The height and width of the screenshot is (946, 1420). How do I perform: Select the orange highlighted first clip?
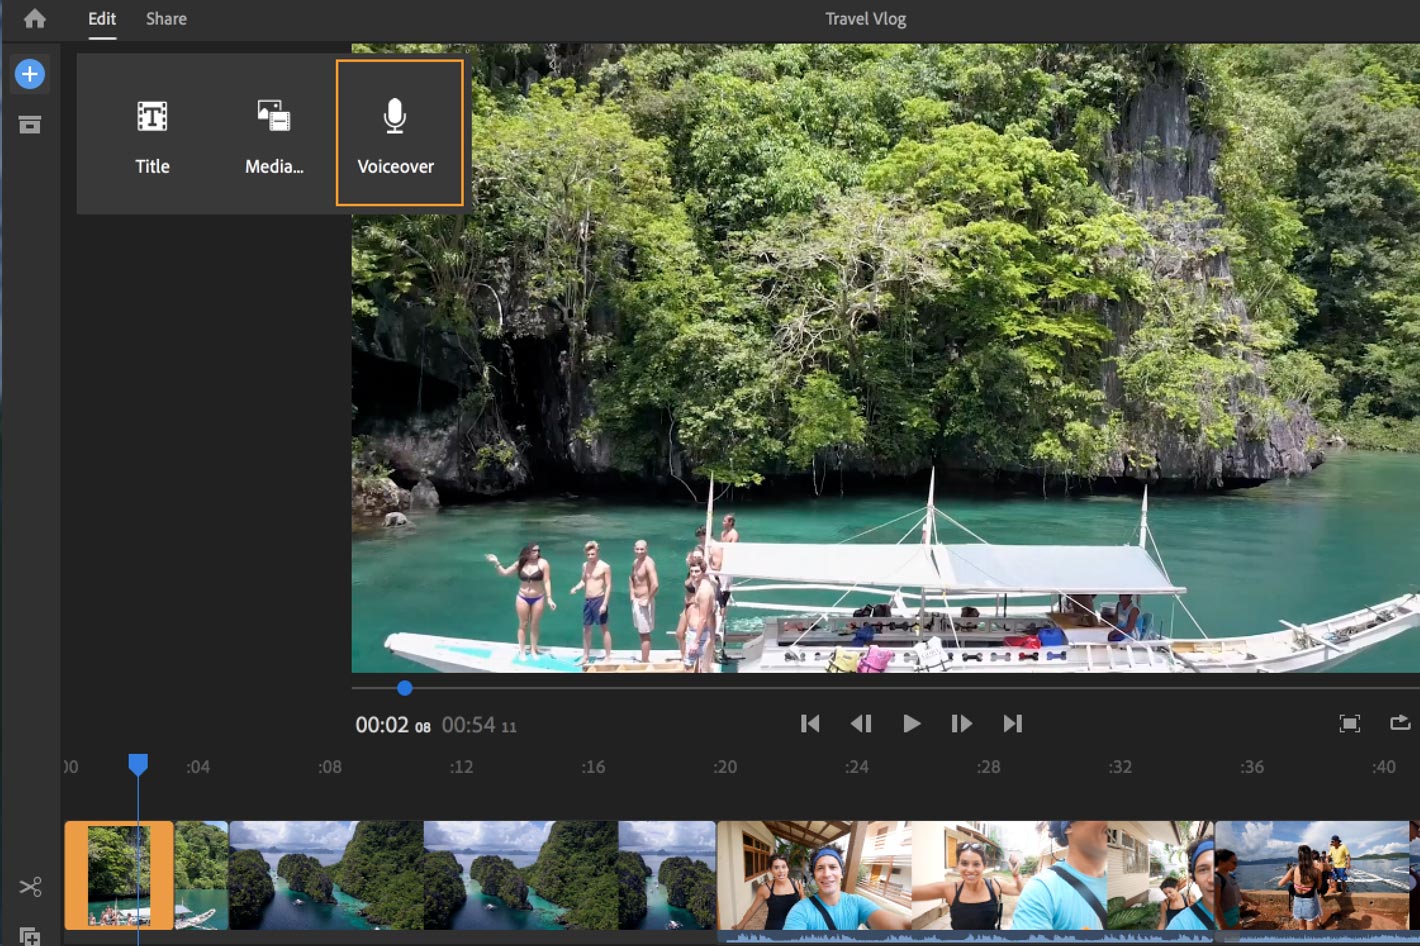point(119,875)
